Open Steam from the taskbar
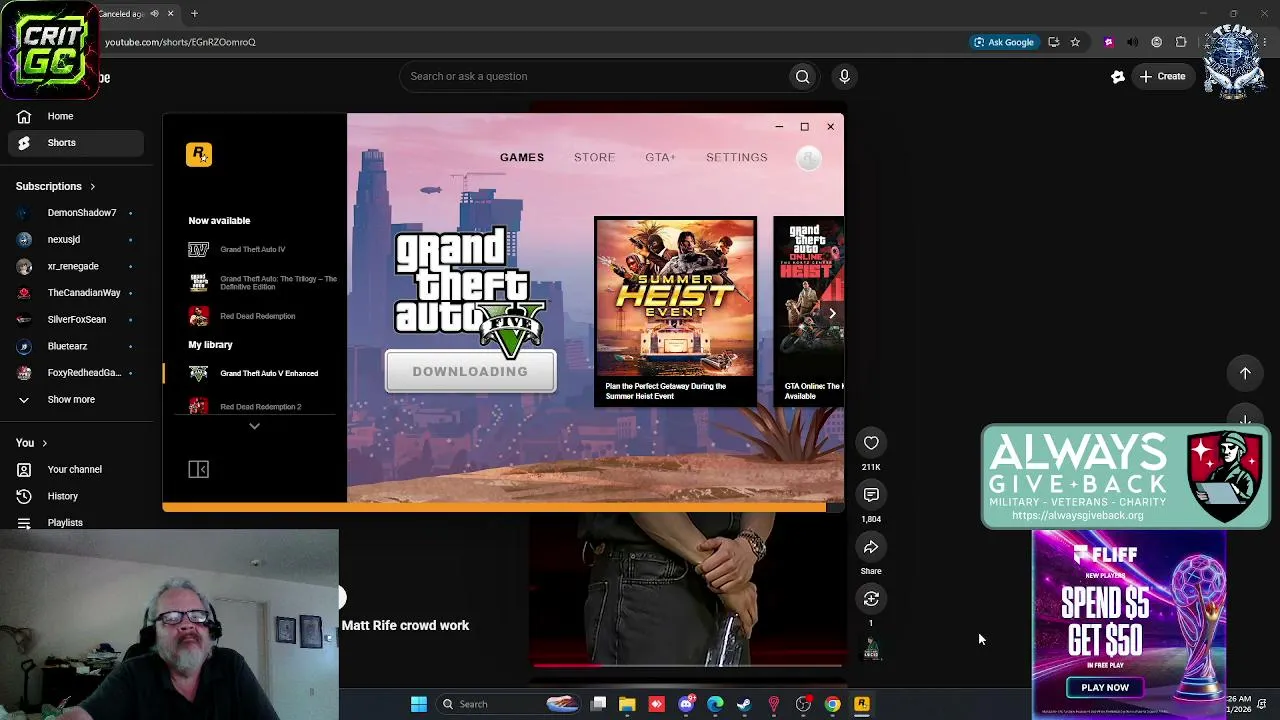The image size is (1280, 720). pyautogui.click(x=744, y=704)
